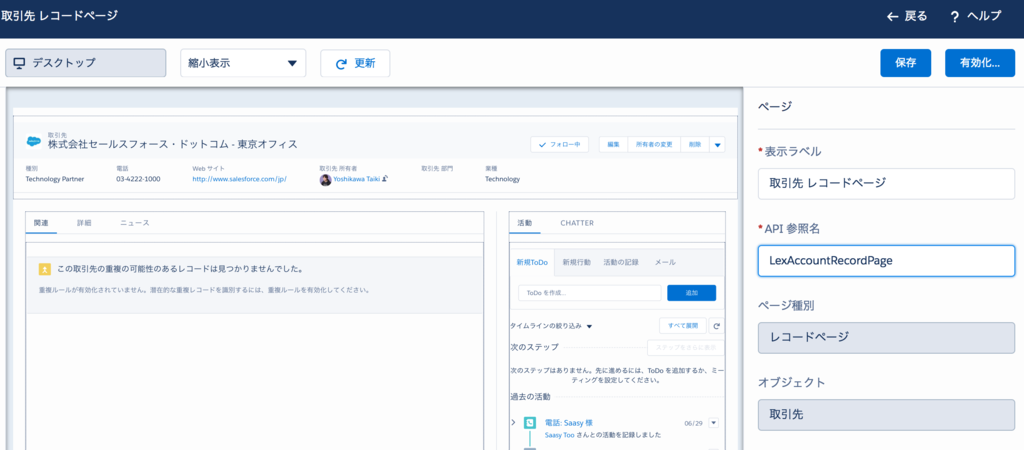The height and width of the screenshot is (450, 1024).
Task: Open the record actions dropdown arrow beside 削除
Action: (718, 145)
